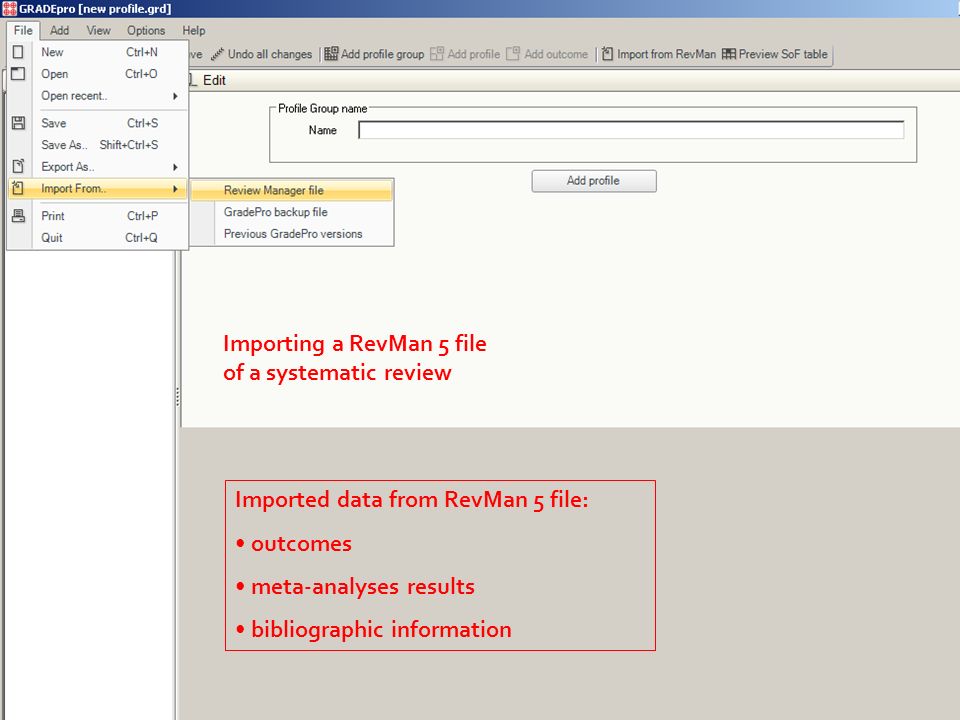Viewport: 960px width, 720px height.
Task: Select the Import From.. menu entry
Action: pyautogui.click(x=98, y=189)
